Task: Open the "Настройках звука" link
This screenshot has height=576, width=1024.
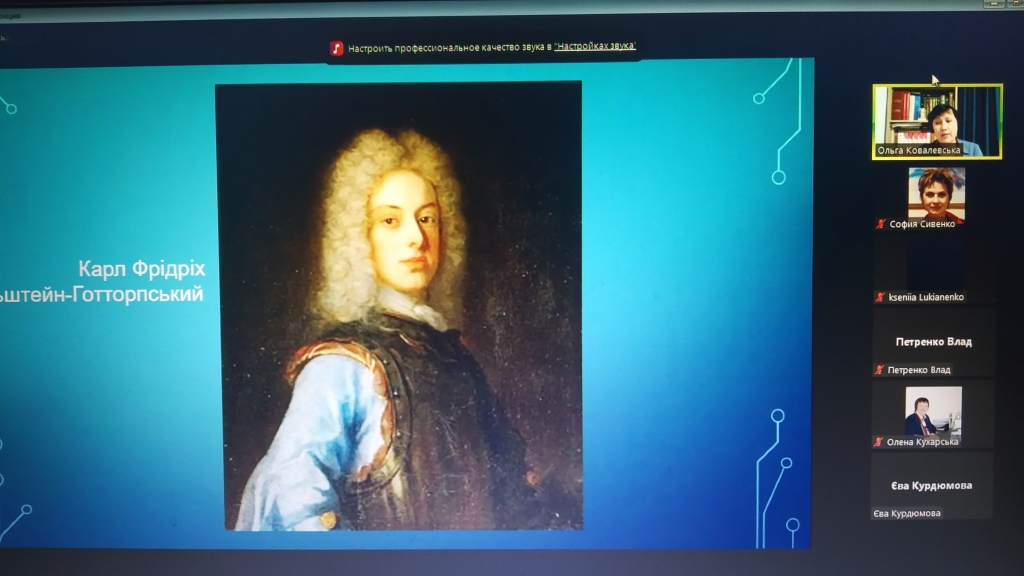Action: pyautogui.click(x=595, y=46)
